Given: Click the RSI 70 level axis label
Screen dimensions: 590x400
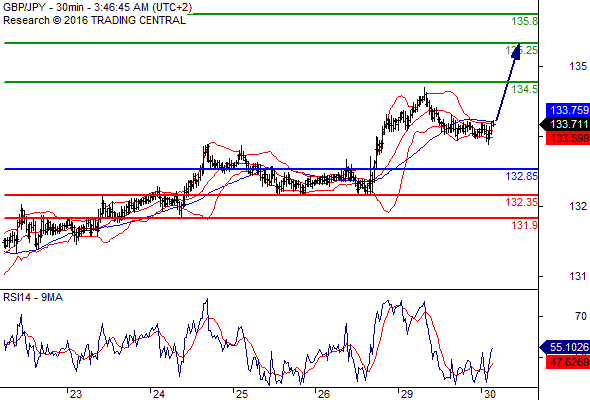Looking at the screenshot, I should tap(581, 316).
